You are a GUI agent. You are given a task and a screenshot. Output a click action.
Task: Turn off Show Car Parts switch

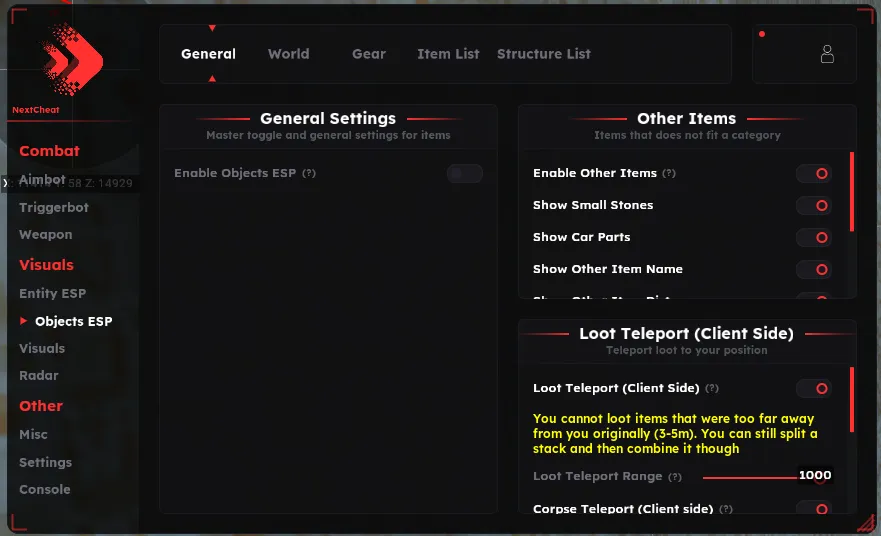pyautogui.click(x=814, y=238)
